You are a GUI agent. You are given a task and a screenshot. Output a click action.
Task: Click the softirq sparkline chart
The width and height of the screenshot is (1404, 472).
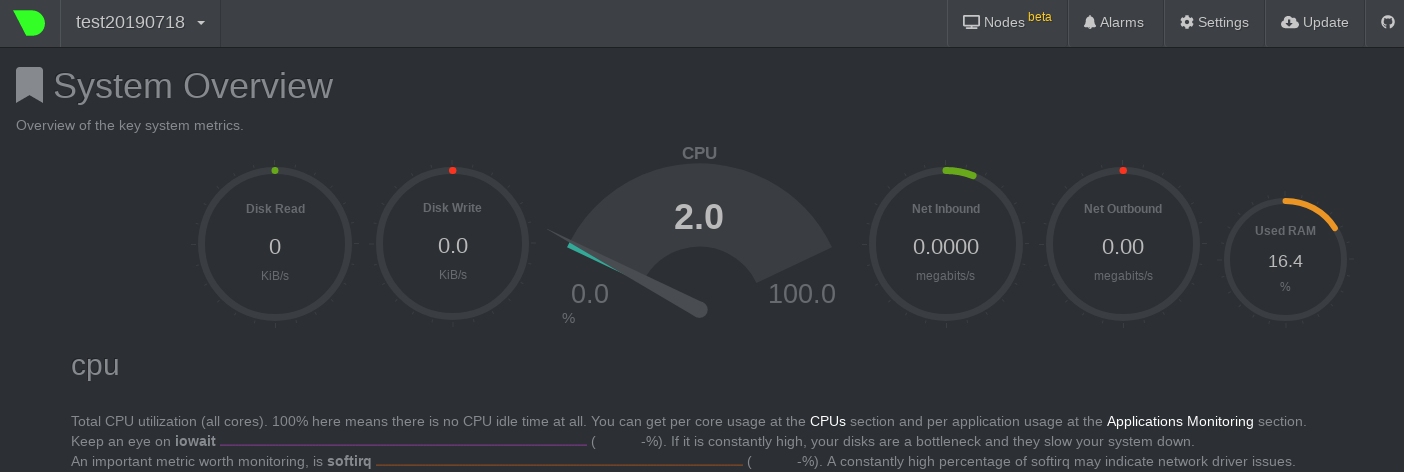pos(559,462)
